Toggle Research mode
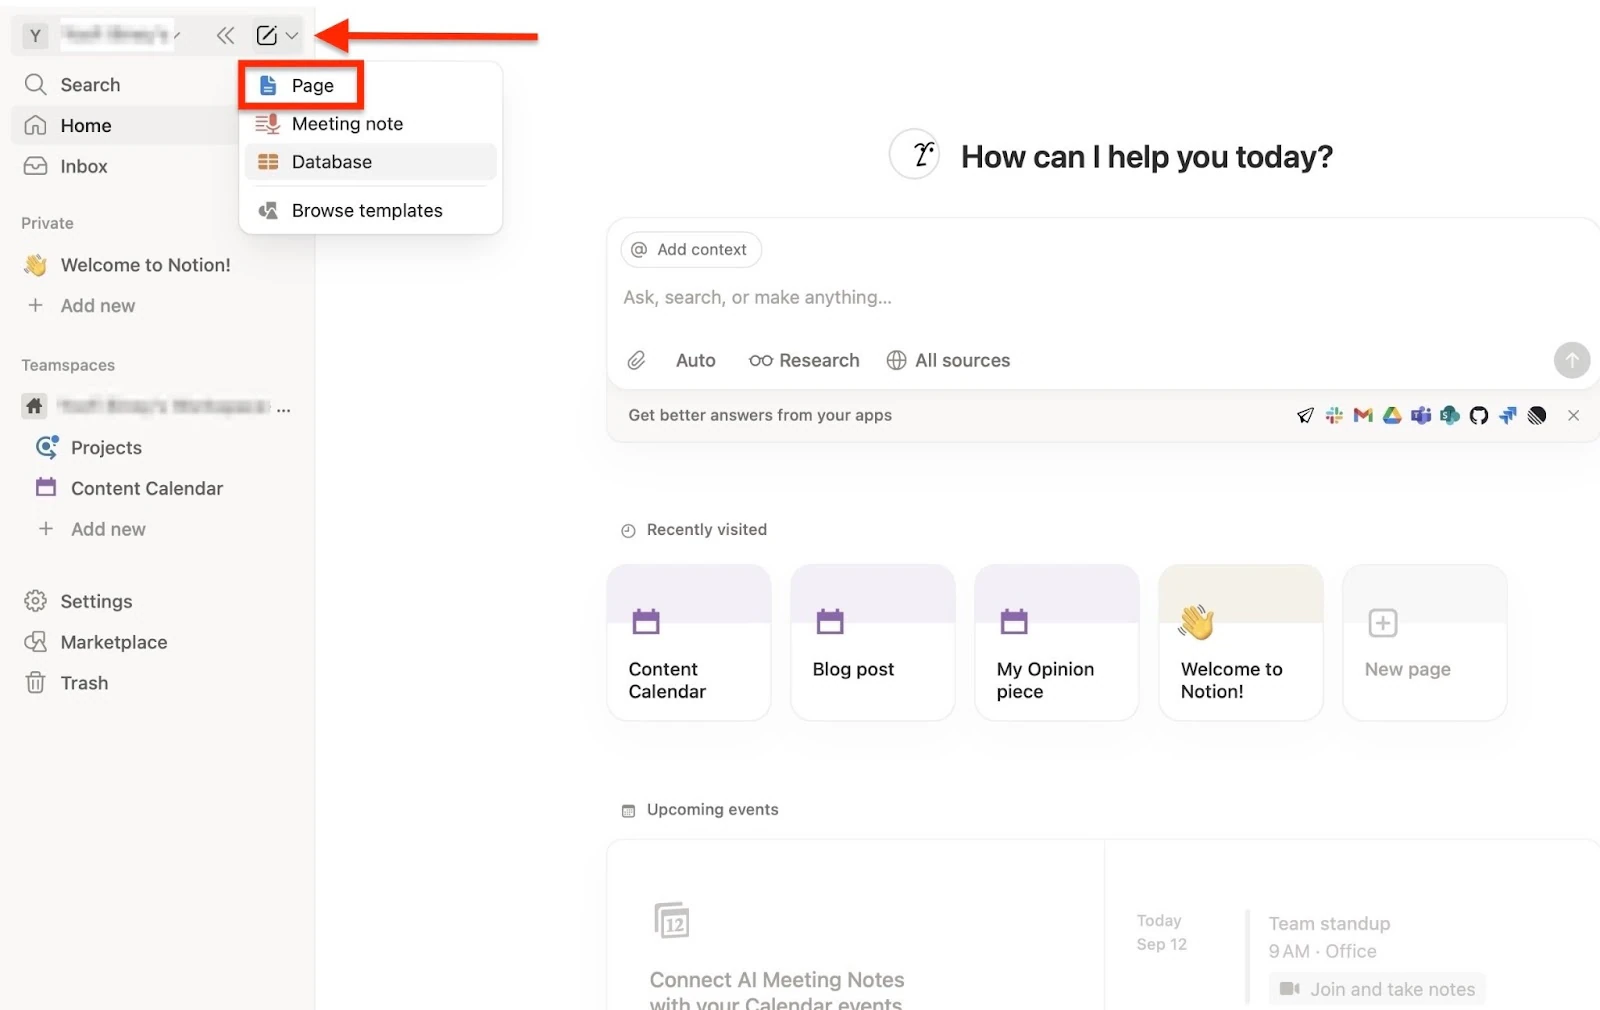 (x=804, y=361)
